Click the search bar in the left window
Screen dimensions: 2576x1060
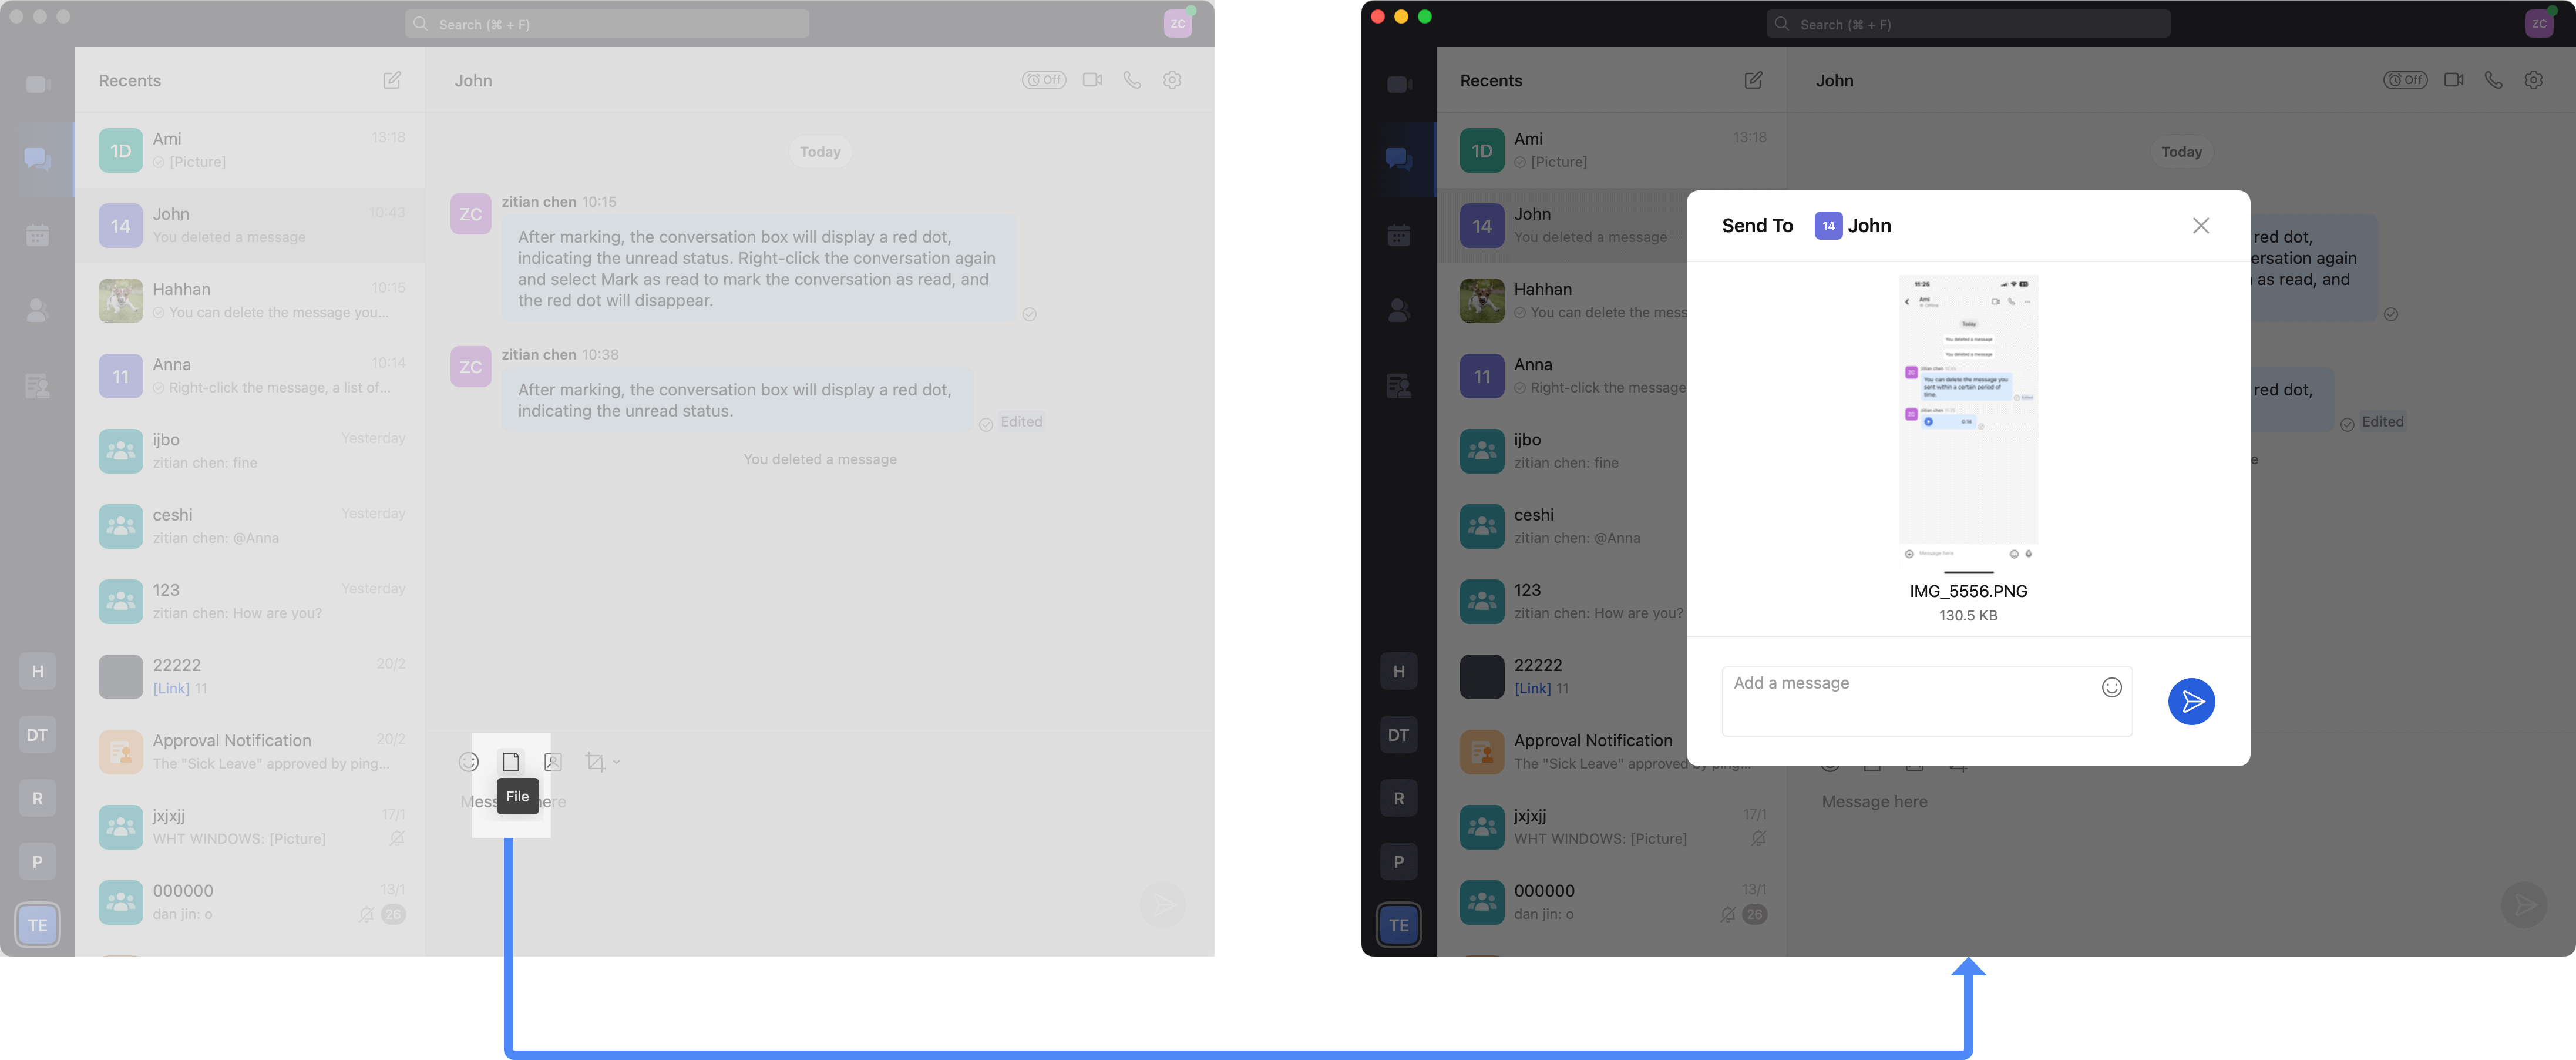[x=607, y=24]
